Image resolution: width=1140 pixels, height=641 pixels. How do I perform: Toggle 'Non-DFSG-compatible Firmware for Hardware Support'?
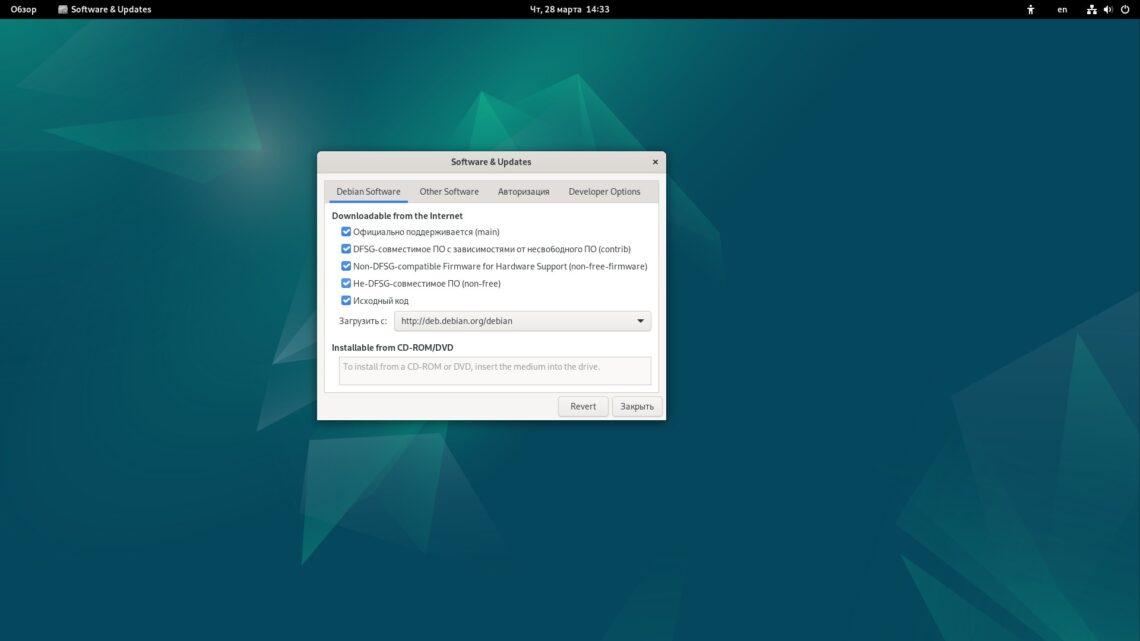[345, 266]
